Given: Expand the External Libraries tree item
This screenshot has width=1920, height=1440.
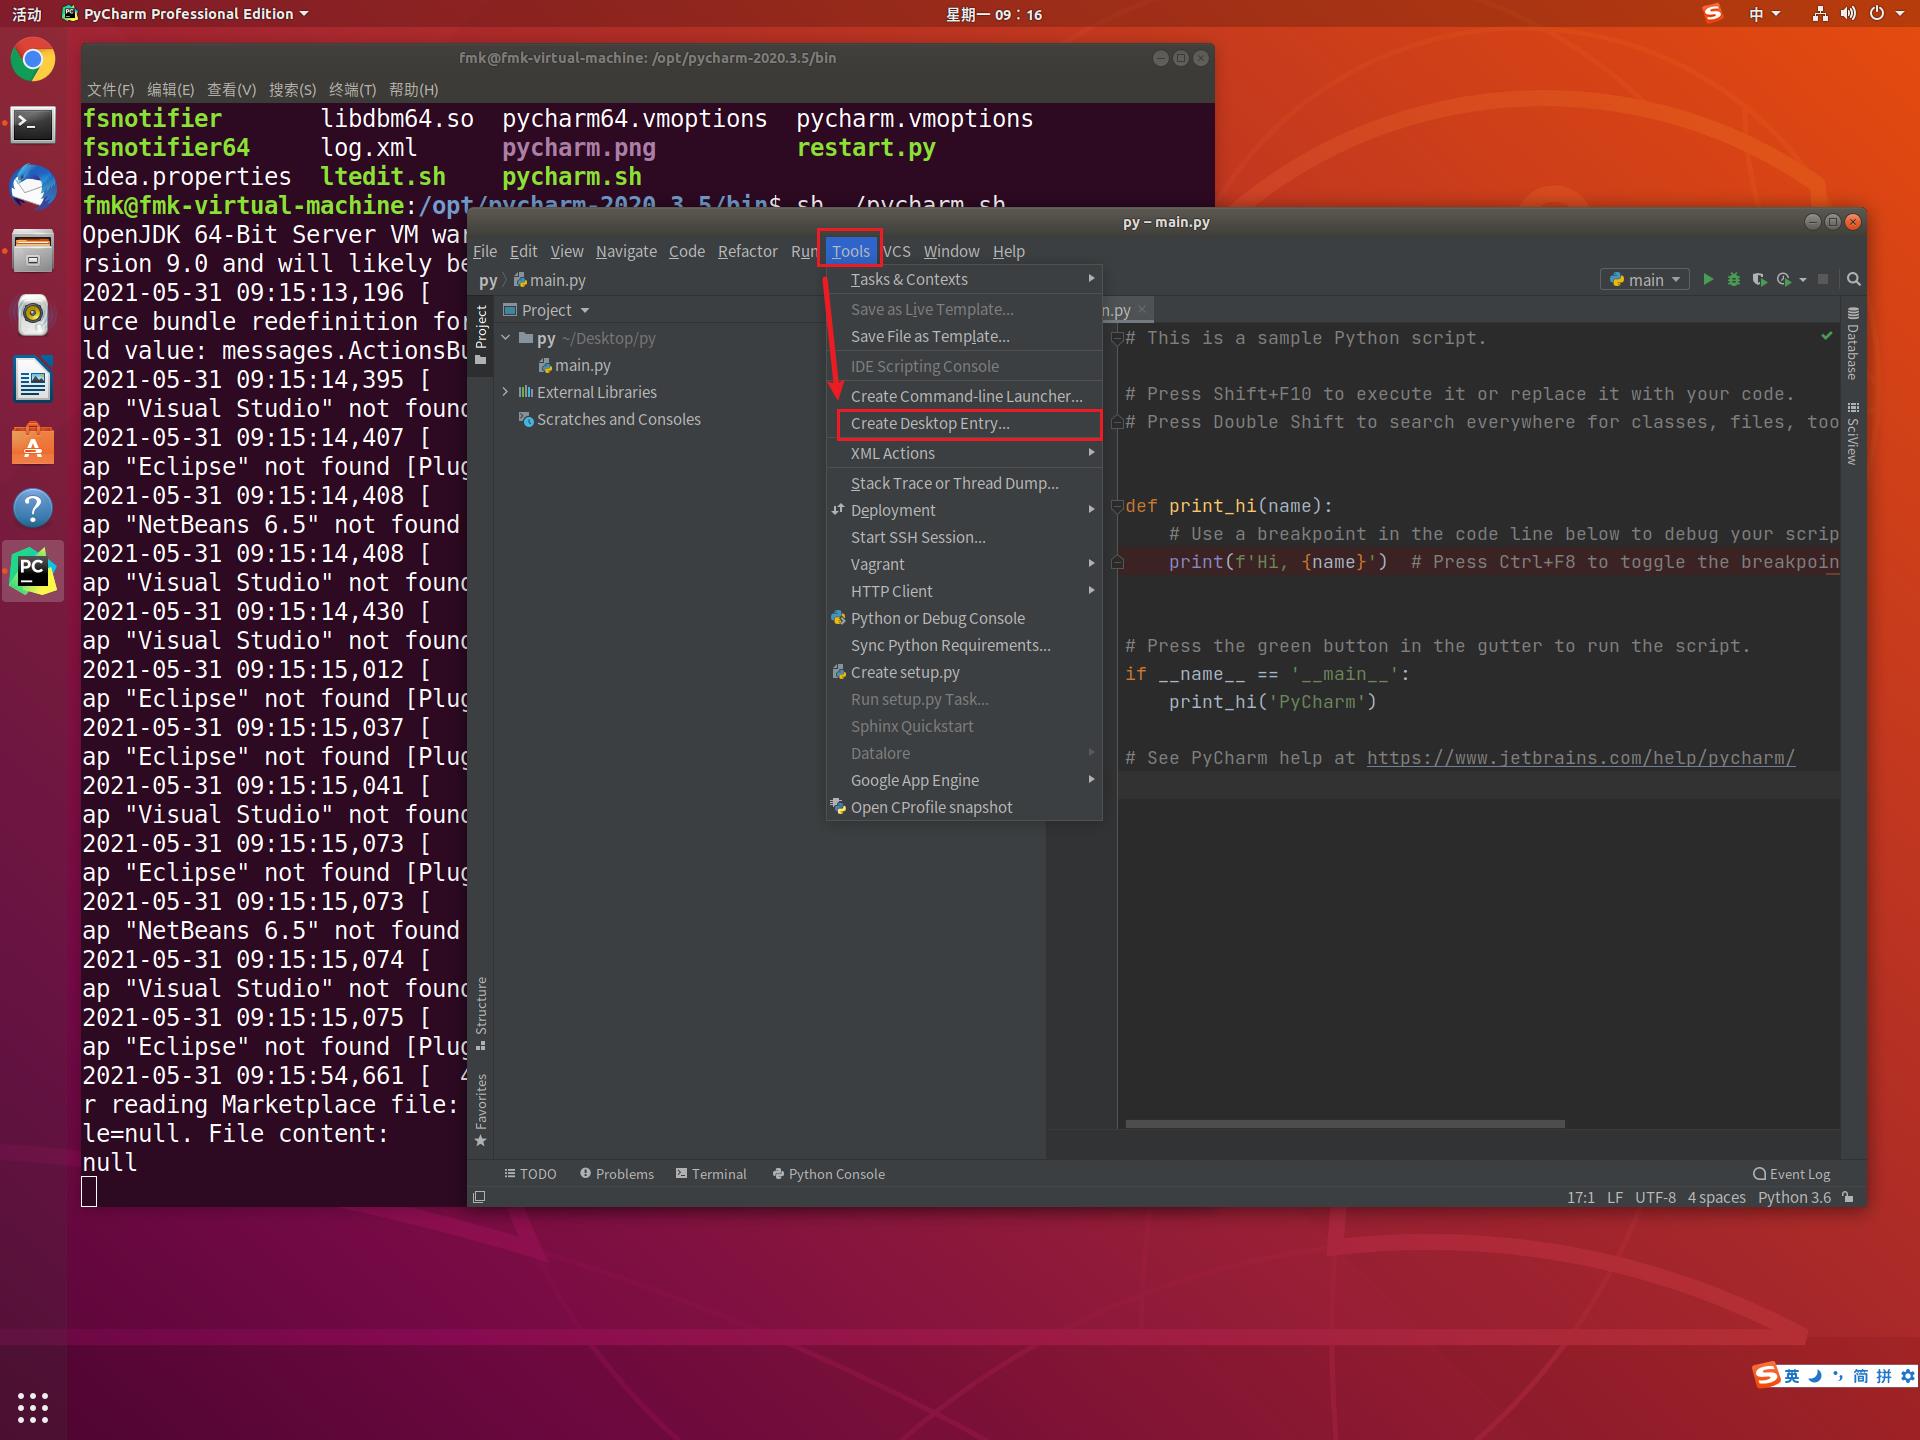Looking at the screenshot, I should (x=508, y=392).
